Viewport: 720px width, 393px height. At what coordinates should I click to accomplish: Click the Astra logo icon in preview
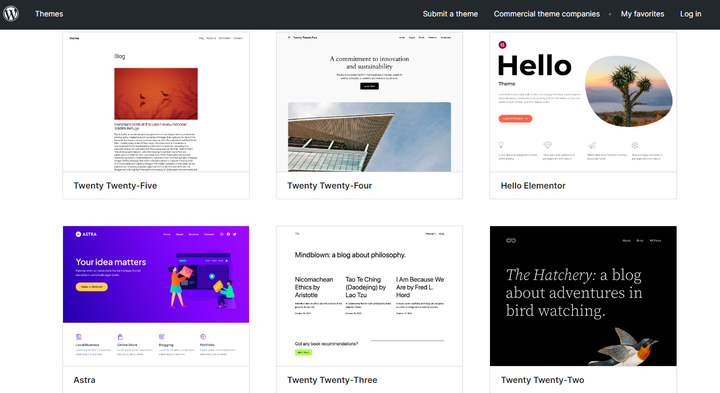(x=78, y=234)
